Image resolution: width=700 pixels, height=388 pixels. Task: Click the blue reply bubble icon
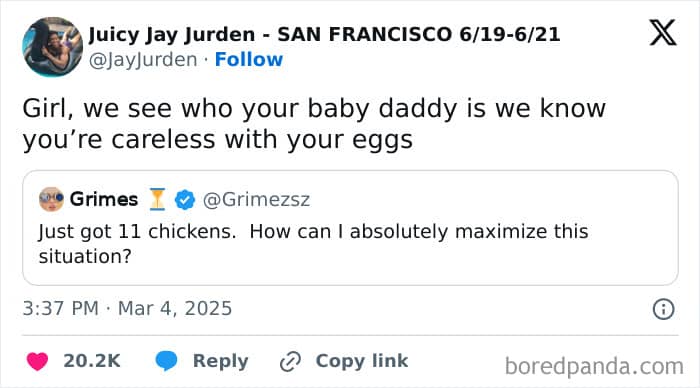coord(167,361)
